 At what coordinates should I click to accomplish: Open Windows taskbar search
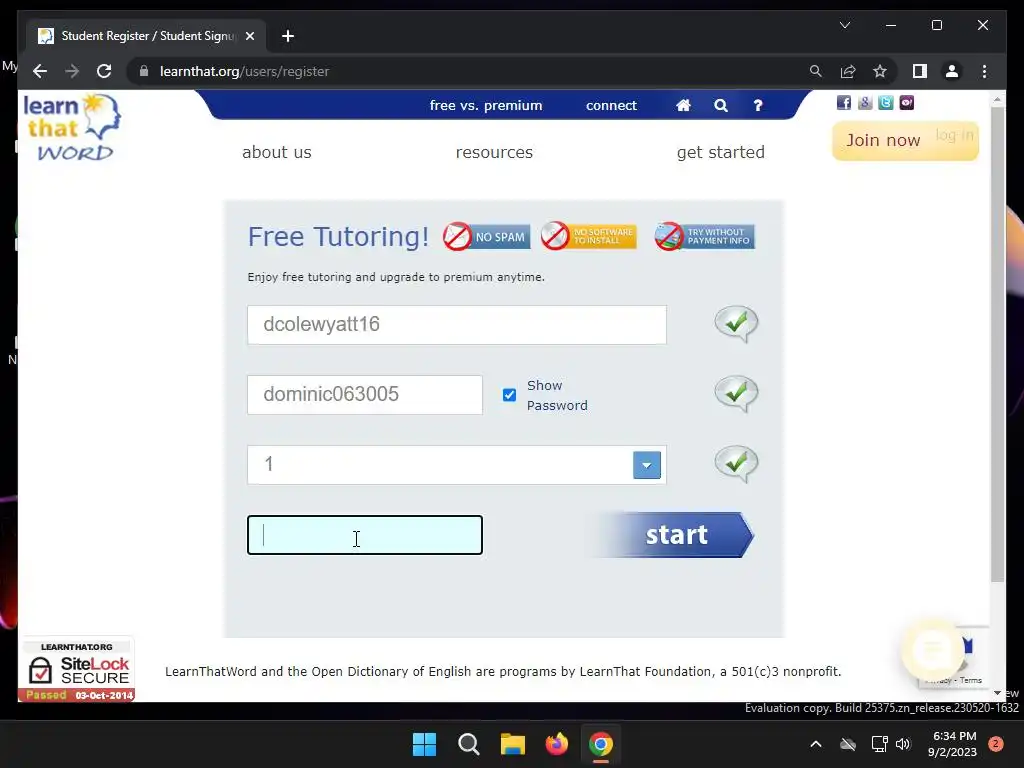tap(468, 744)
